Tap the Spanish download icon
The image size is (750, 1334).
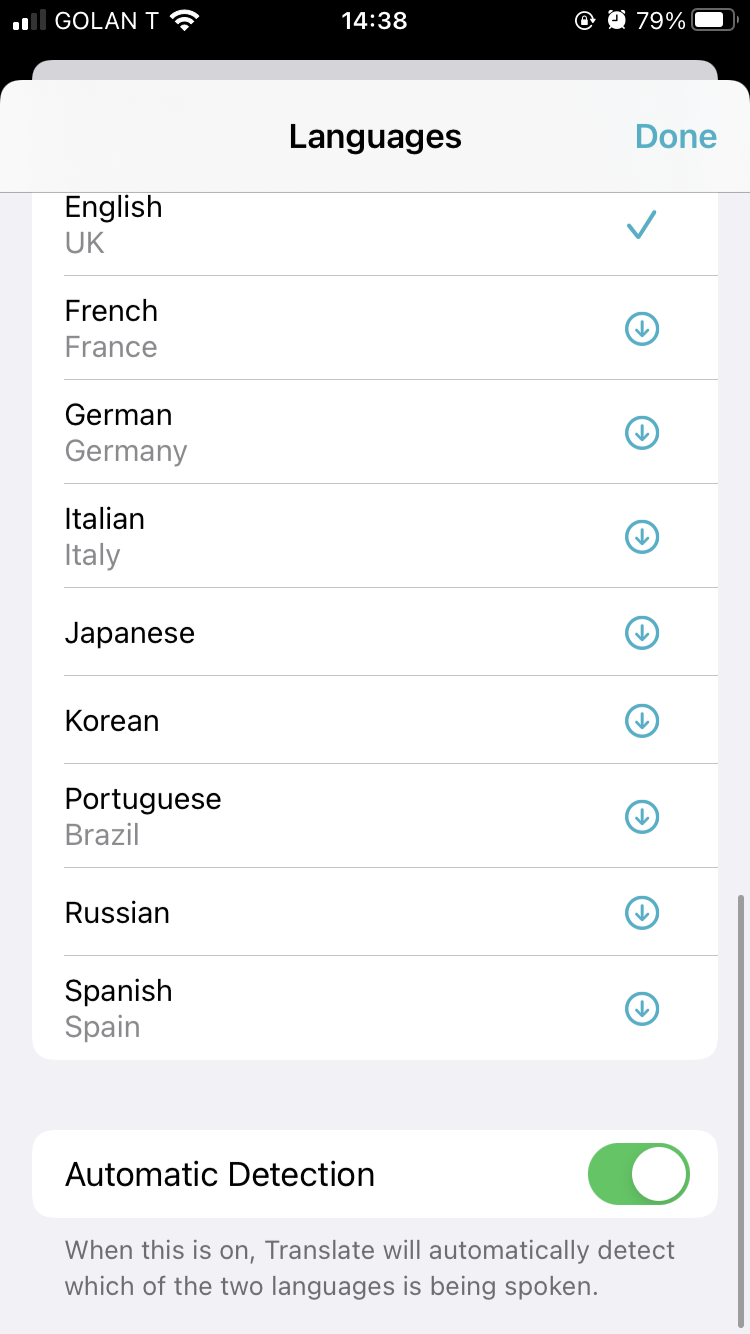641,1008
